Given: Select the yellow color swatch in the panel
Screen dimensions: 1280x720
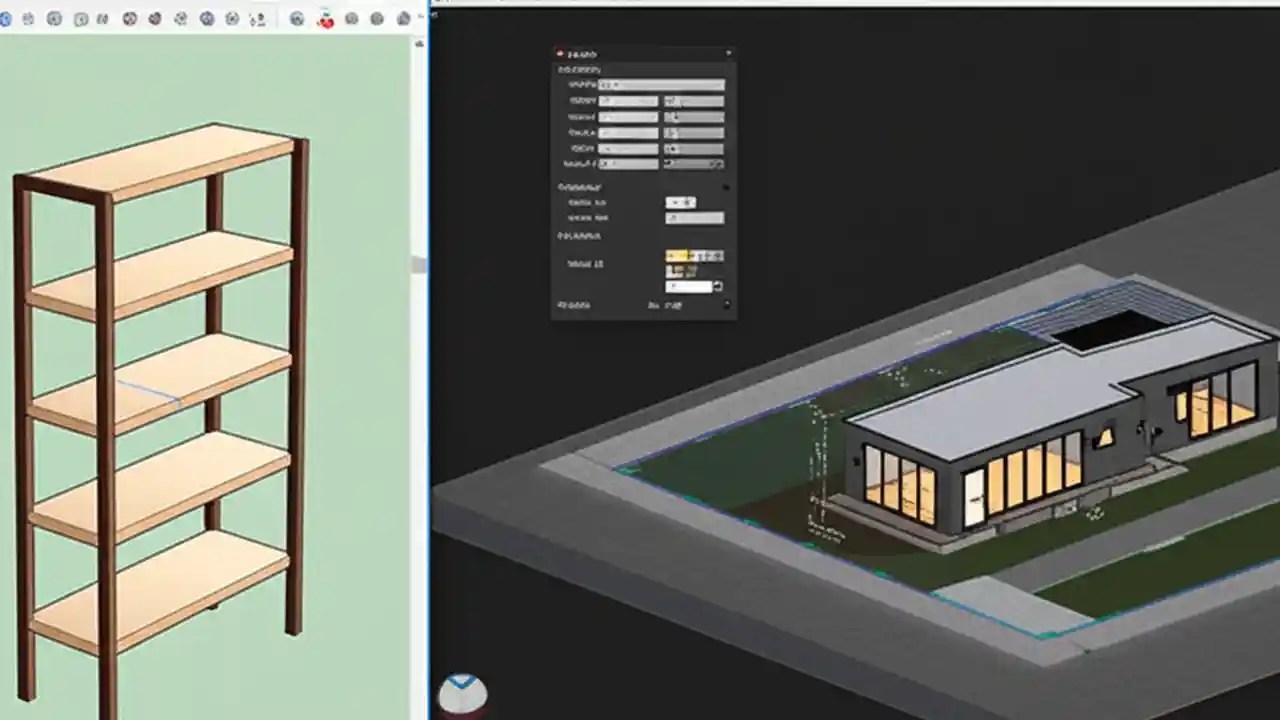Looking at the screenshot, I should coord(678,255).
